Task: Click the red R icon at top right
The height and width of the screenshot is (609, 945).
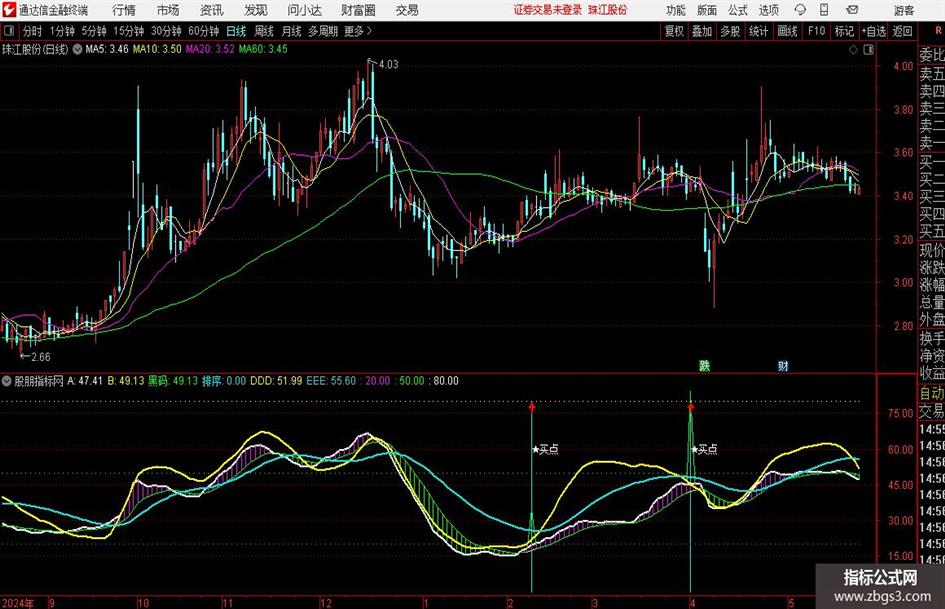Action: (938, 31)
